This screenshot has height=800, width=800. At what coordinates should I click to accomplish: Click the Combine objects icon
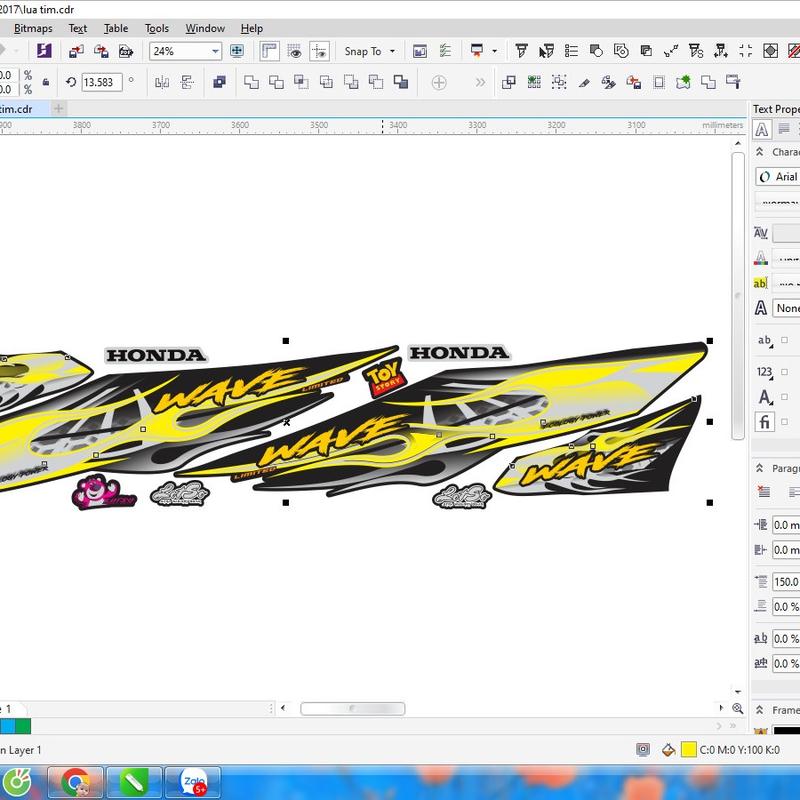pos(219,82)
